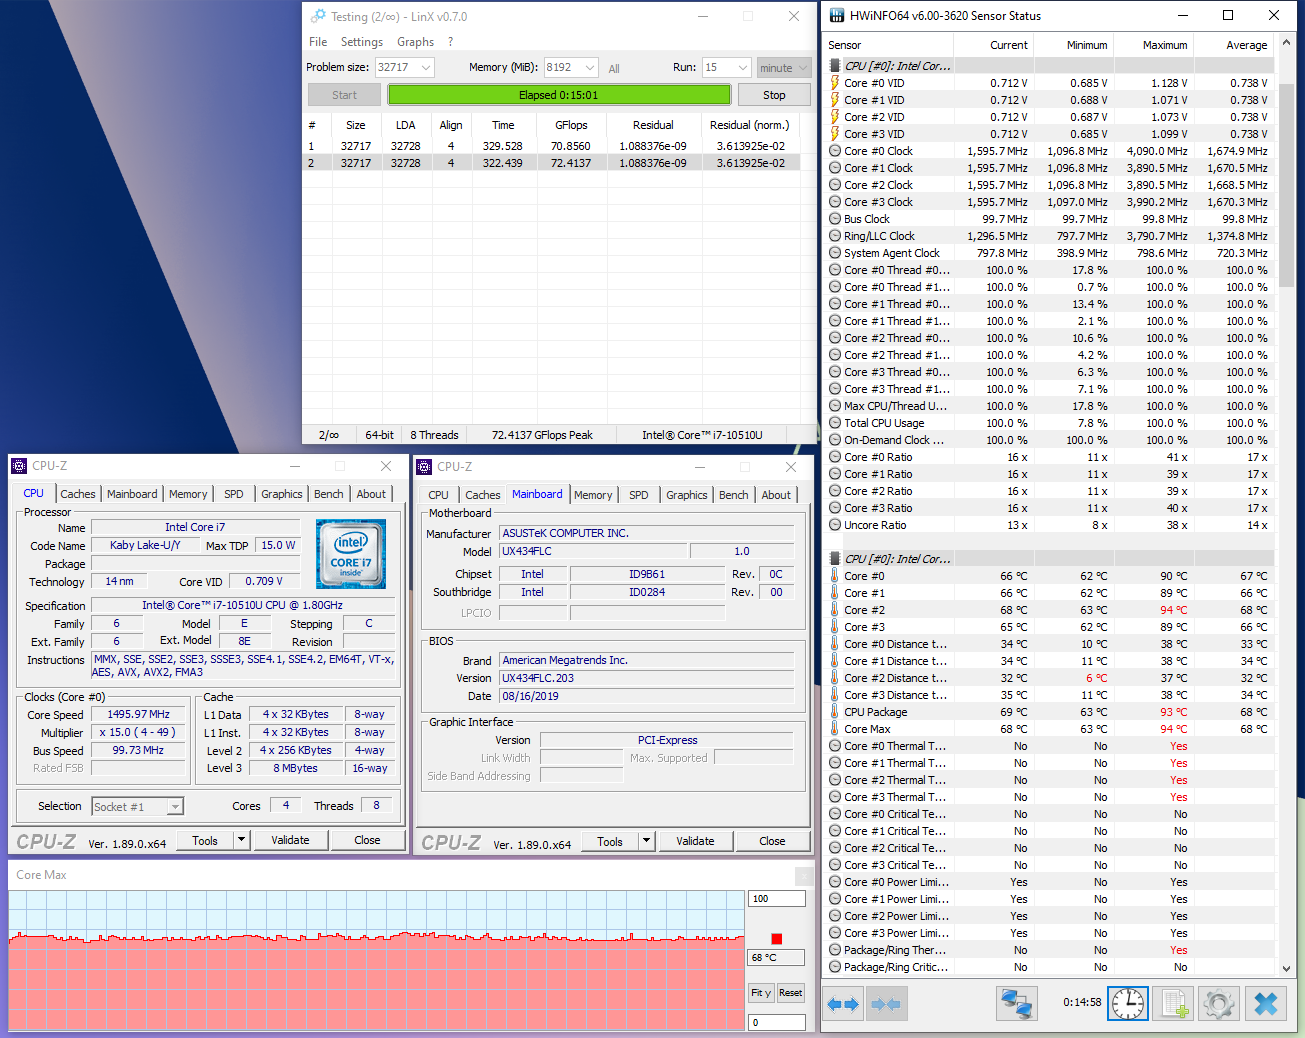Open the ? help menu in LinX
1305x1038 pixels.
pyautogui.click(x=451, y=42)
